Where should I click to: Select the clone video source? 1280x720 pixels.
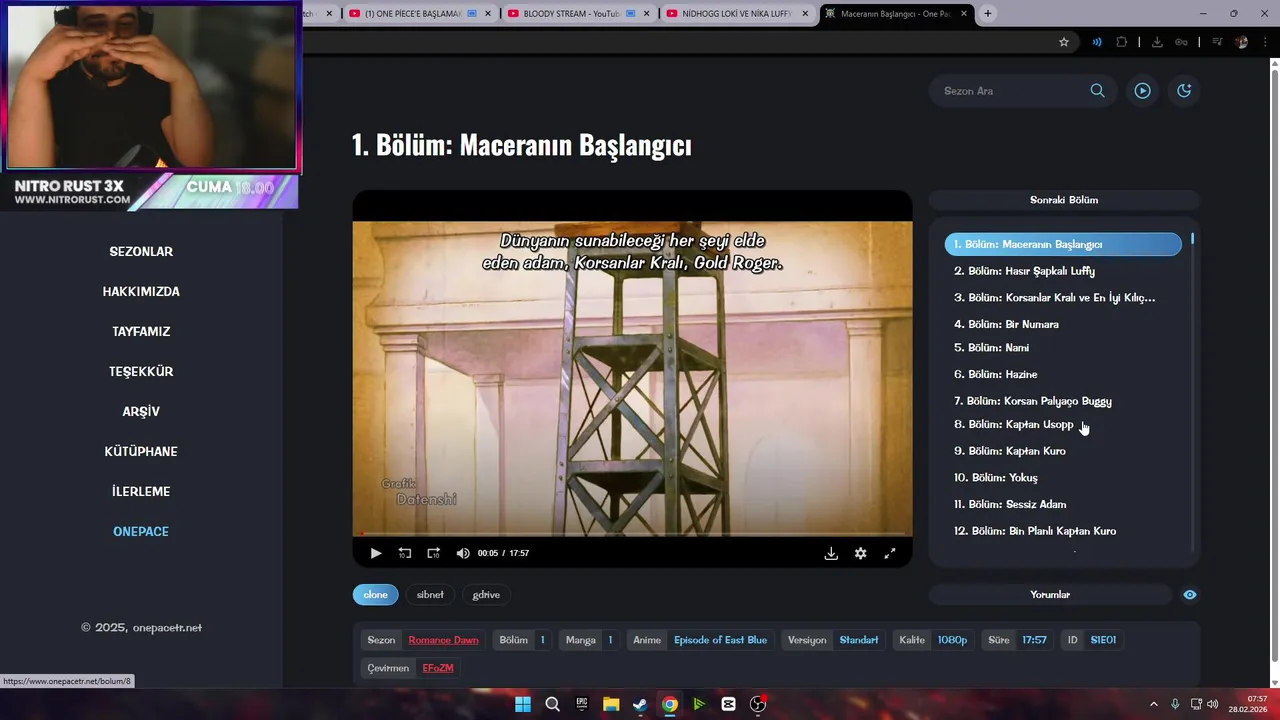pyautogui.click(x=376, y=595)
